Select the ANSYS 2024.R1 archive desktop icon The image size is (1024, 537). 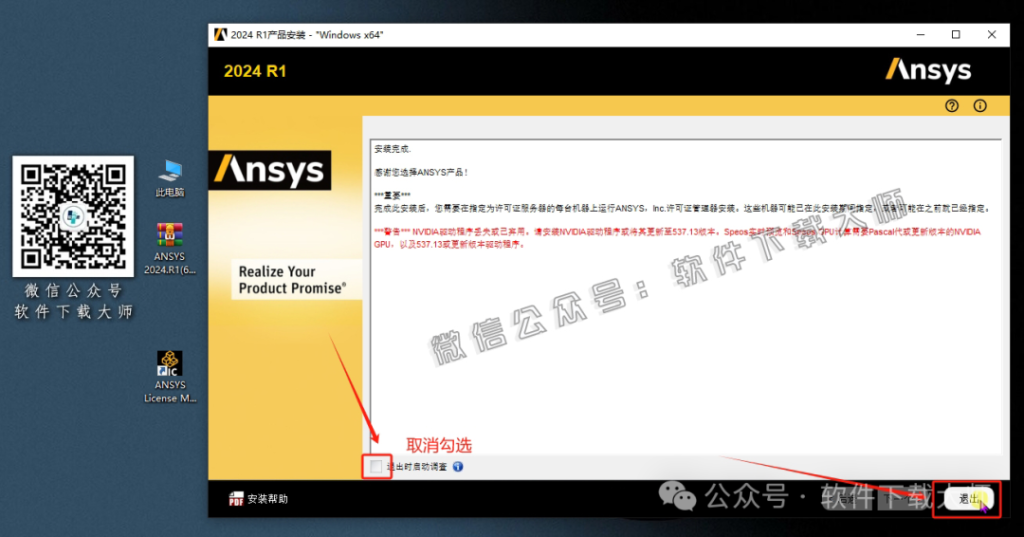coord(170,248)
